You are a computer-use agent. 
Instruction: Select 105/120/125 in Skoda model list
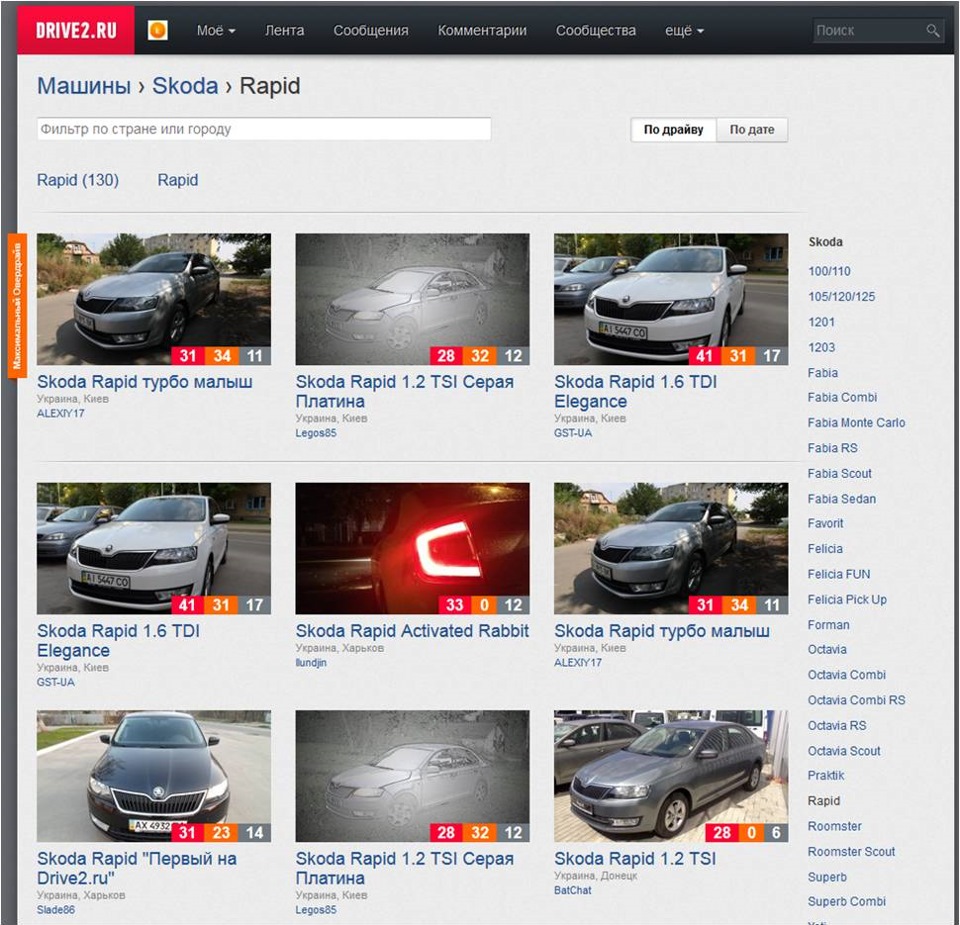841,297
